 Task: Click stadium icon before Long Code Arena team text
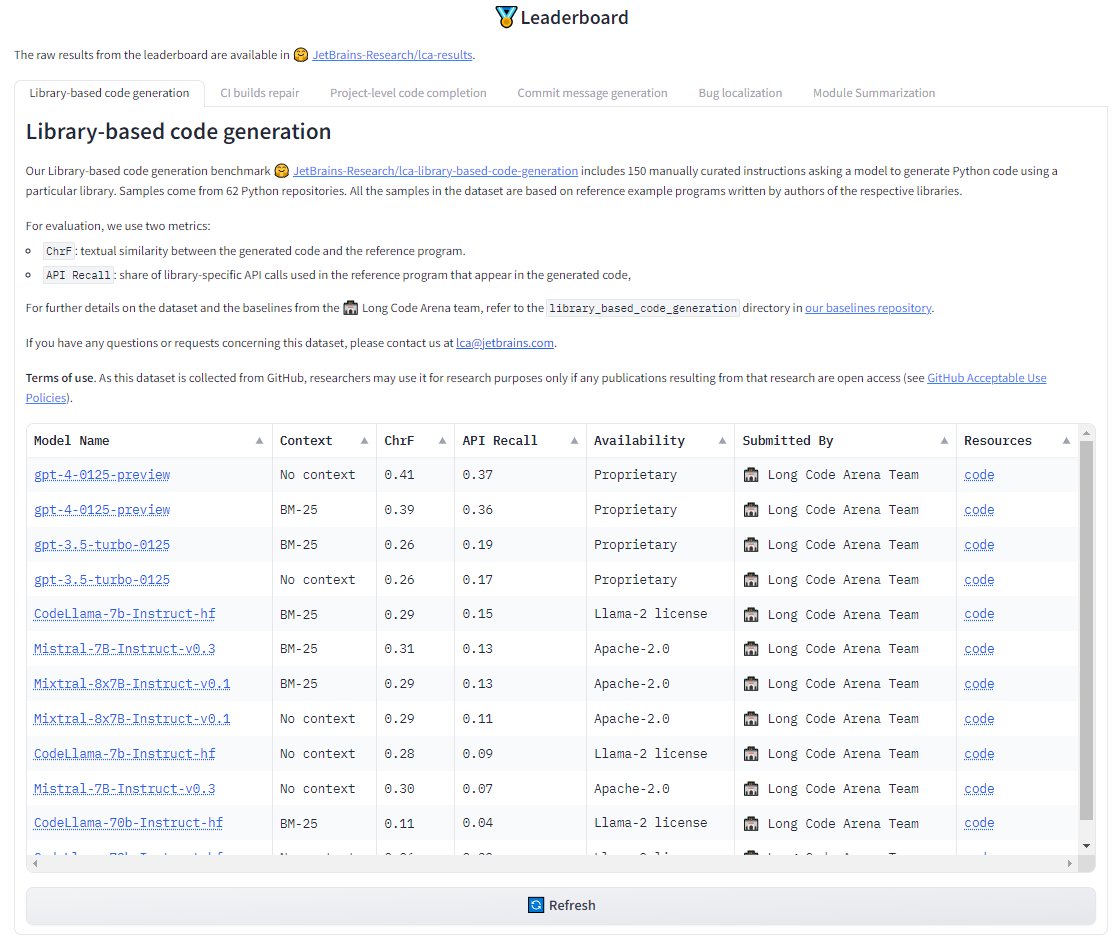click(351, 308)
